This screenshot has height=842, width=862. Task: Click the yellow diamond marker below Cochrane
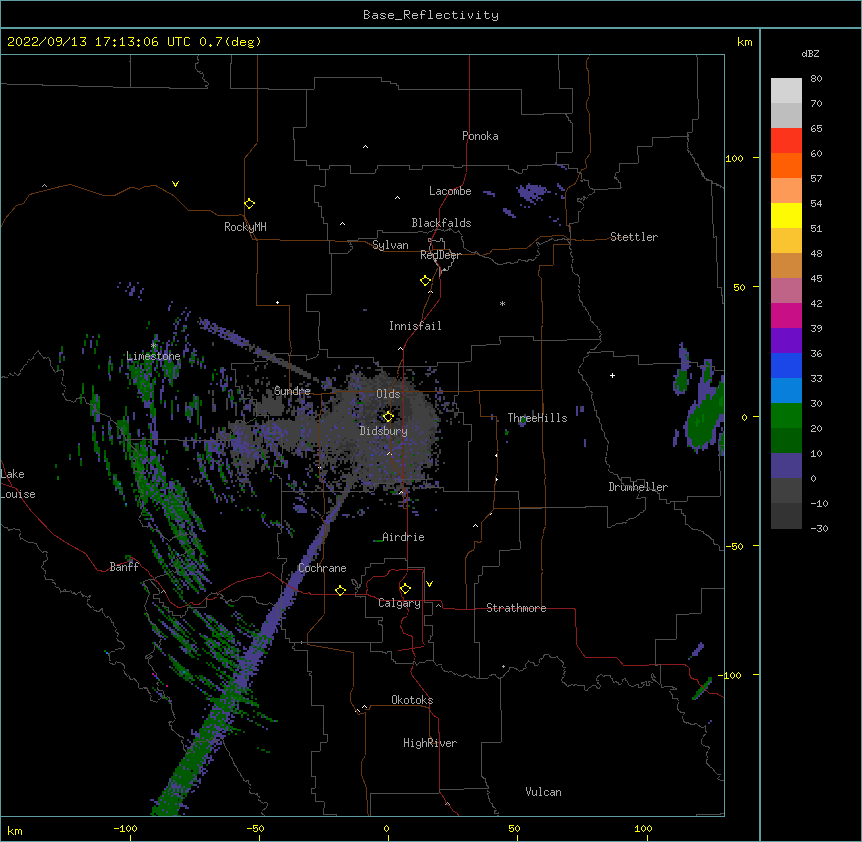[340, 590]
